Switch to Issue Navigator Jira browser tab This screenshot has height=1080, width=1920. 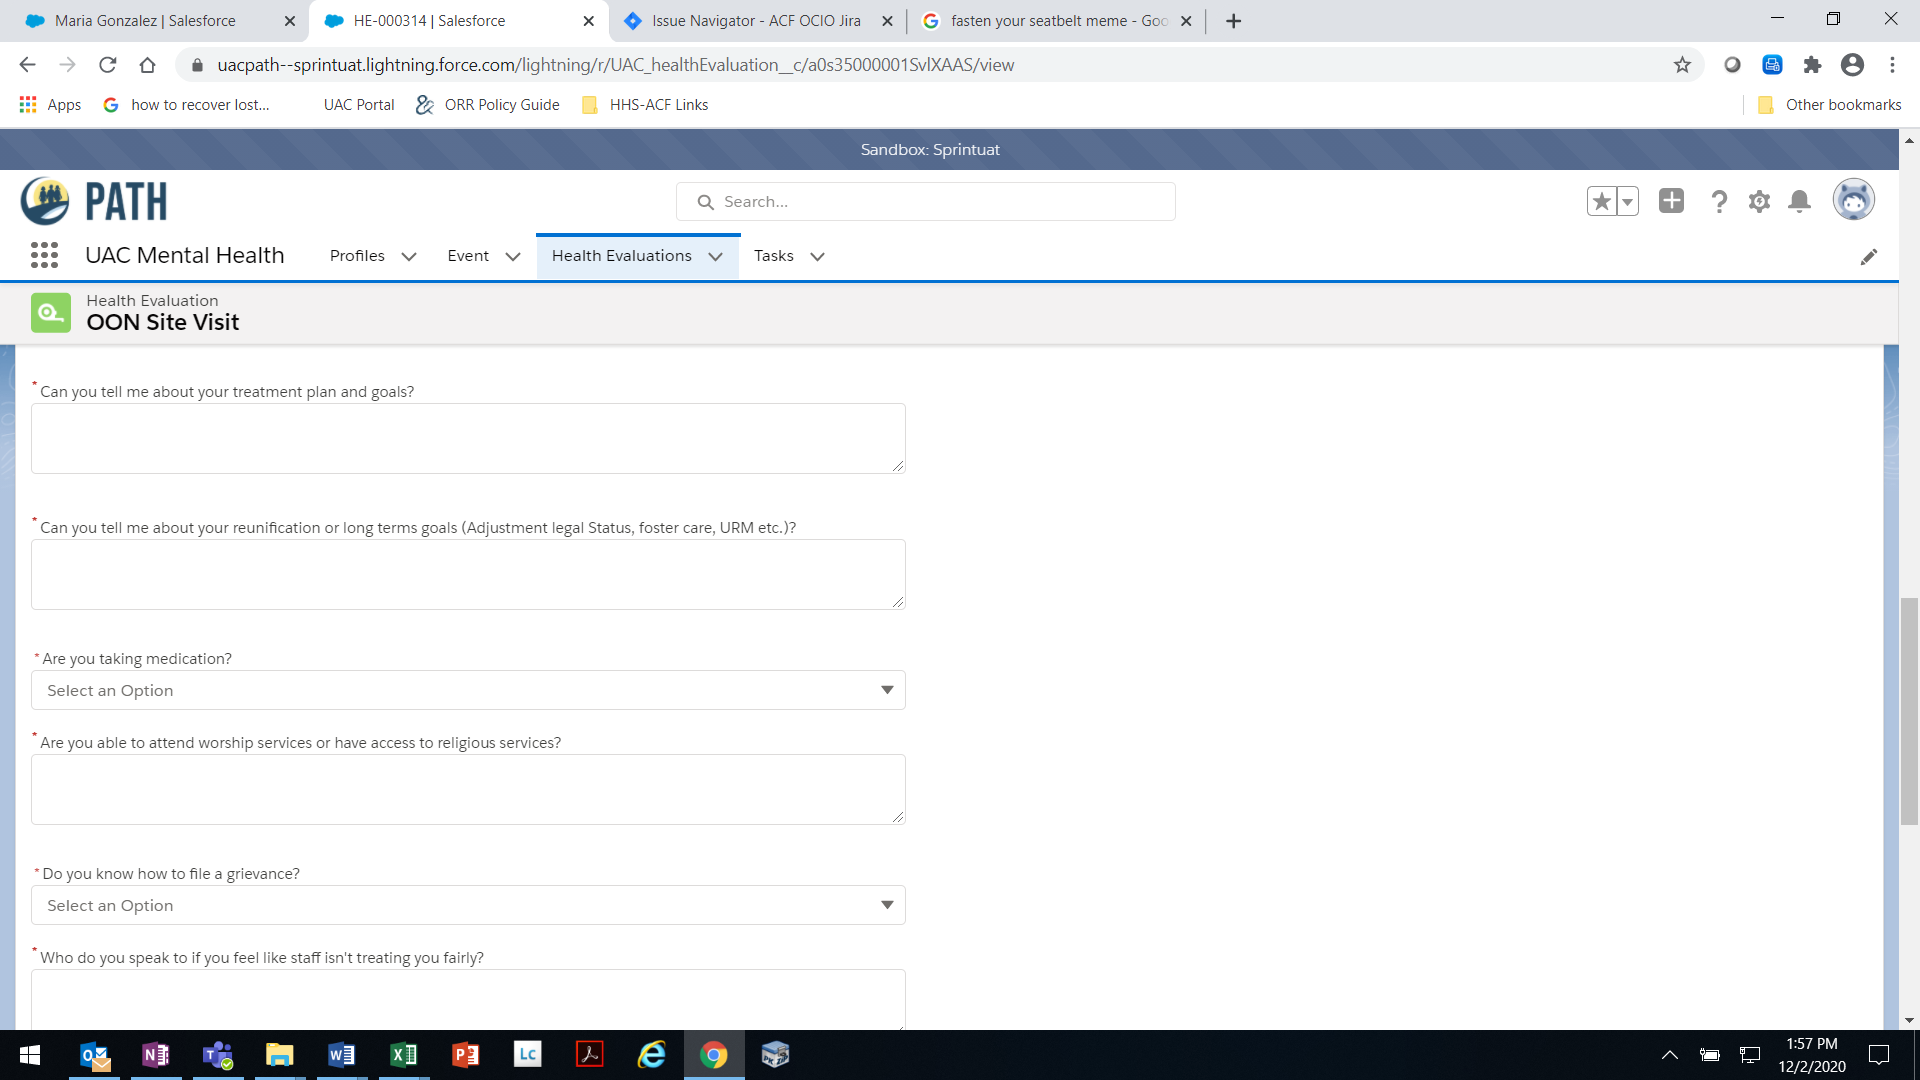point(755,21)
